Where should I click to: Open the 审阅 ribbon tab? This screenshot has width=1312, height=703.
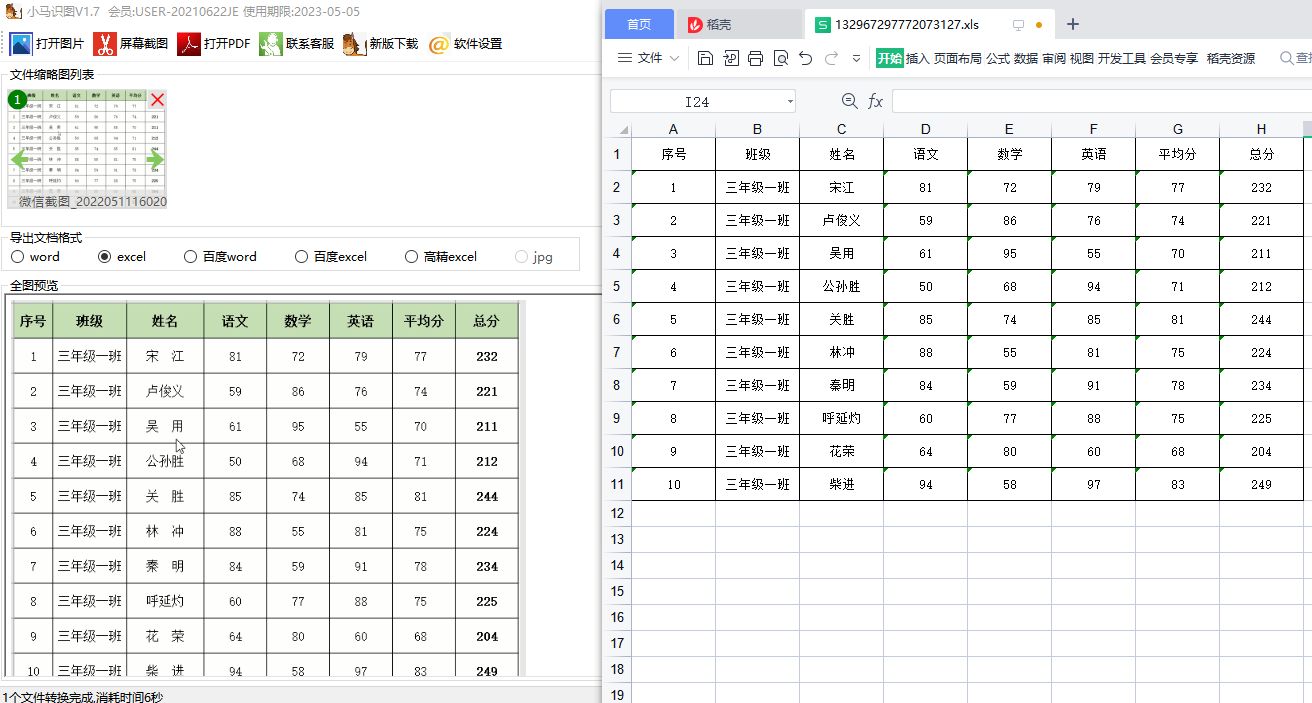coord(1054,58)
